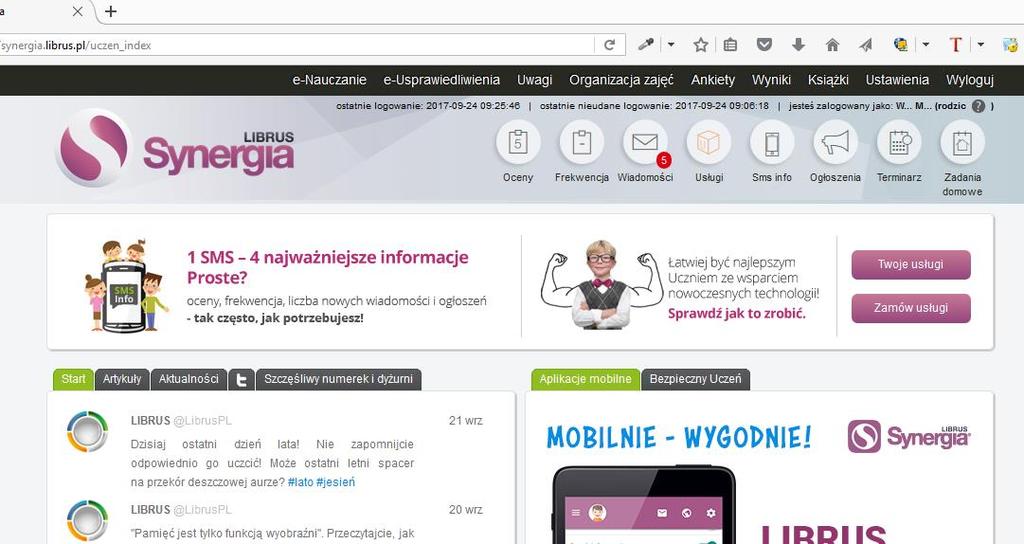Click the red T extension icon
Viewport: 1024px width, 544px height.
[x=955, y=45]
